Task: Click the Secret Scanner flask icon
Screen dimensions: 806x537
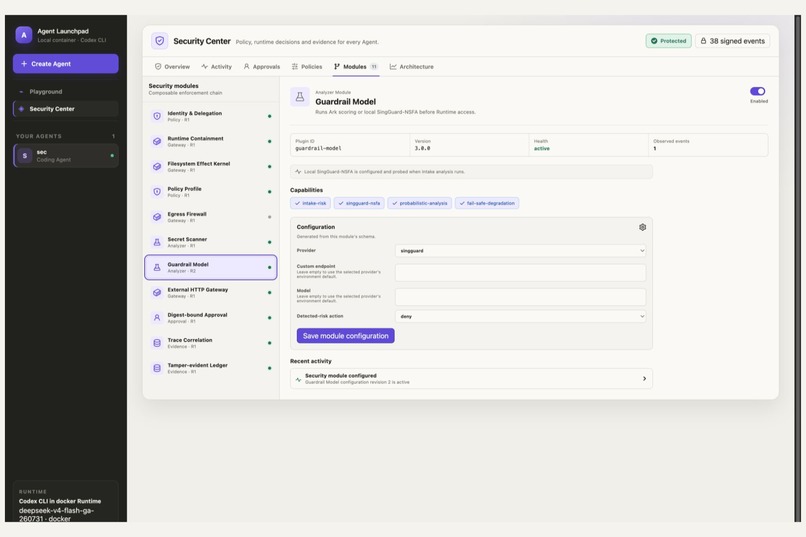Action: tap(157, 242)
